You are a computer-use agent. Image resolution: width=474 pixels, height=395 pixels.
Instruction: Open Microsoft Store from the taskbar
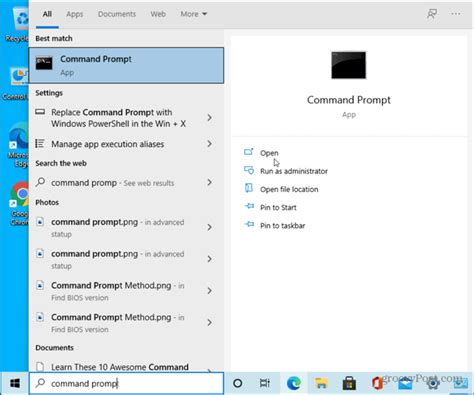(x=349, y=383)
